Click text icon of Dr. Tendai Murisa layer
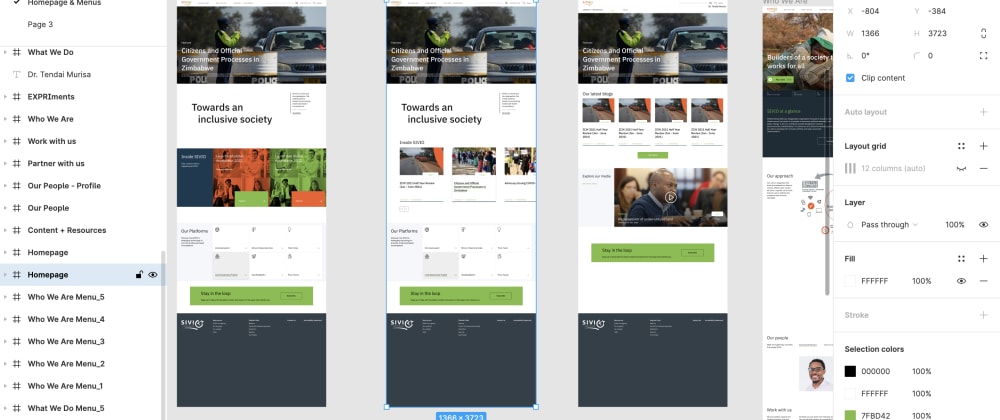The image size is (1000, 420). tap(17, 75)
